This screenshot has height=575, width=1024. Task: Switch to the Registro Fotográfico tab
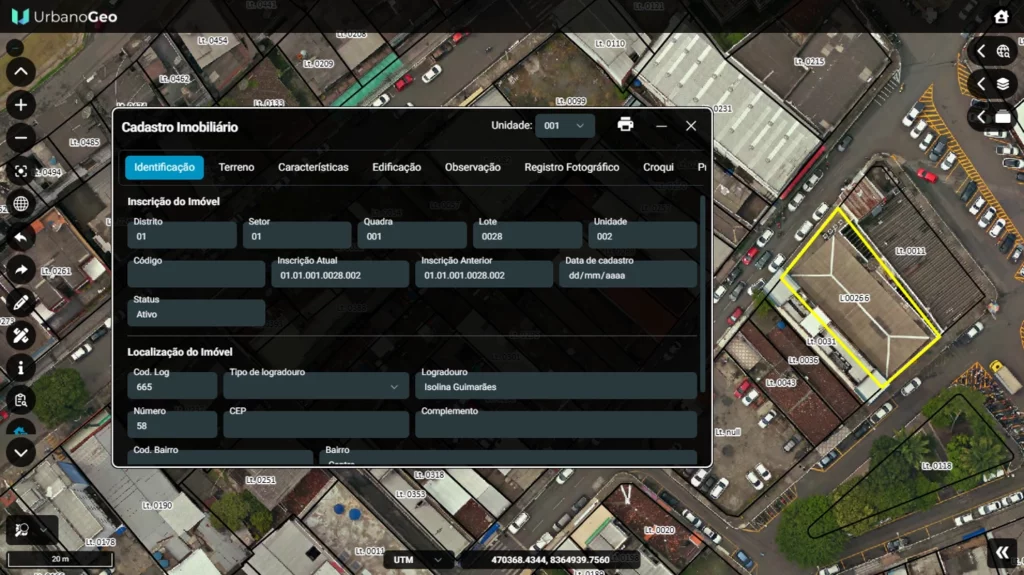[571, 167]
